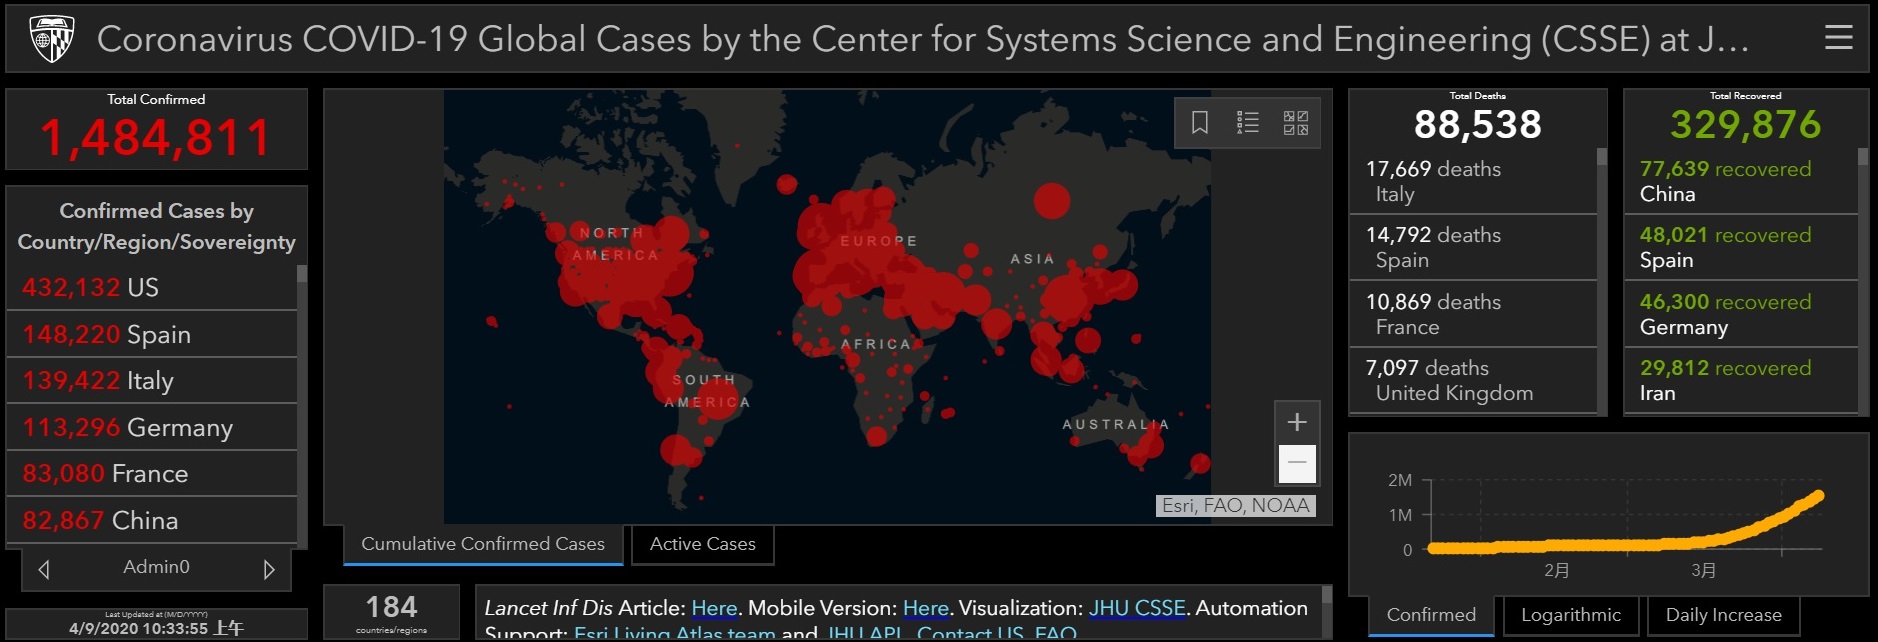Go to next Admin level arrow
This screenshot has width=1878, height=642.
tap(268, 569)
